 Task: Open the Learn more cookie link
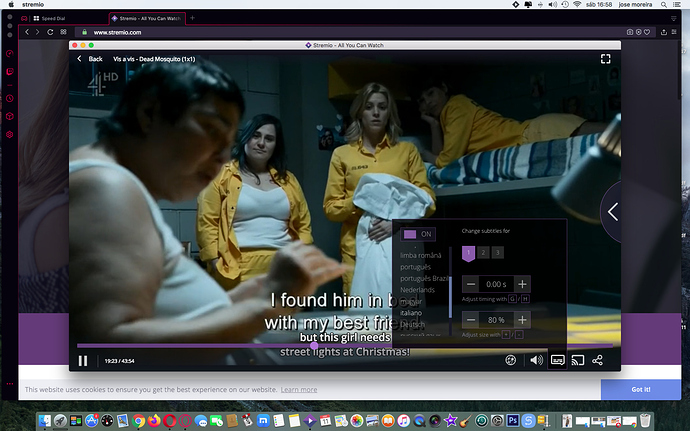[299, 390]
